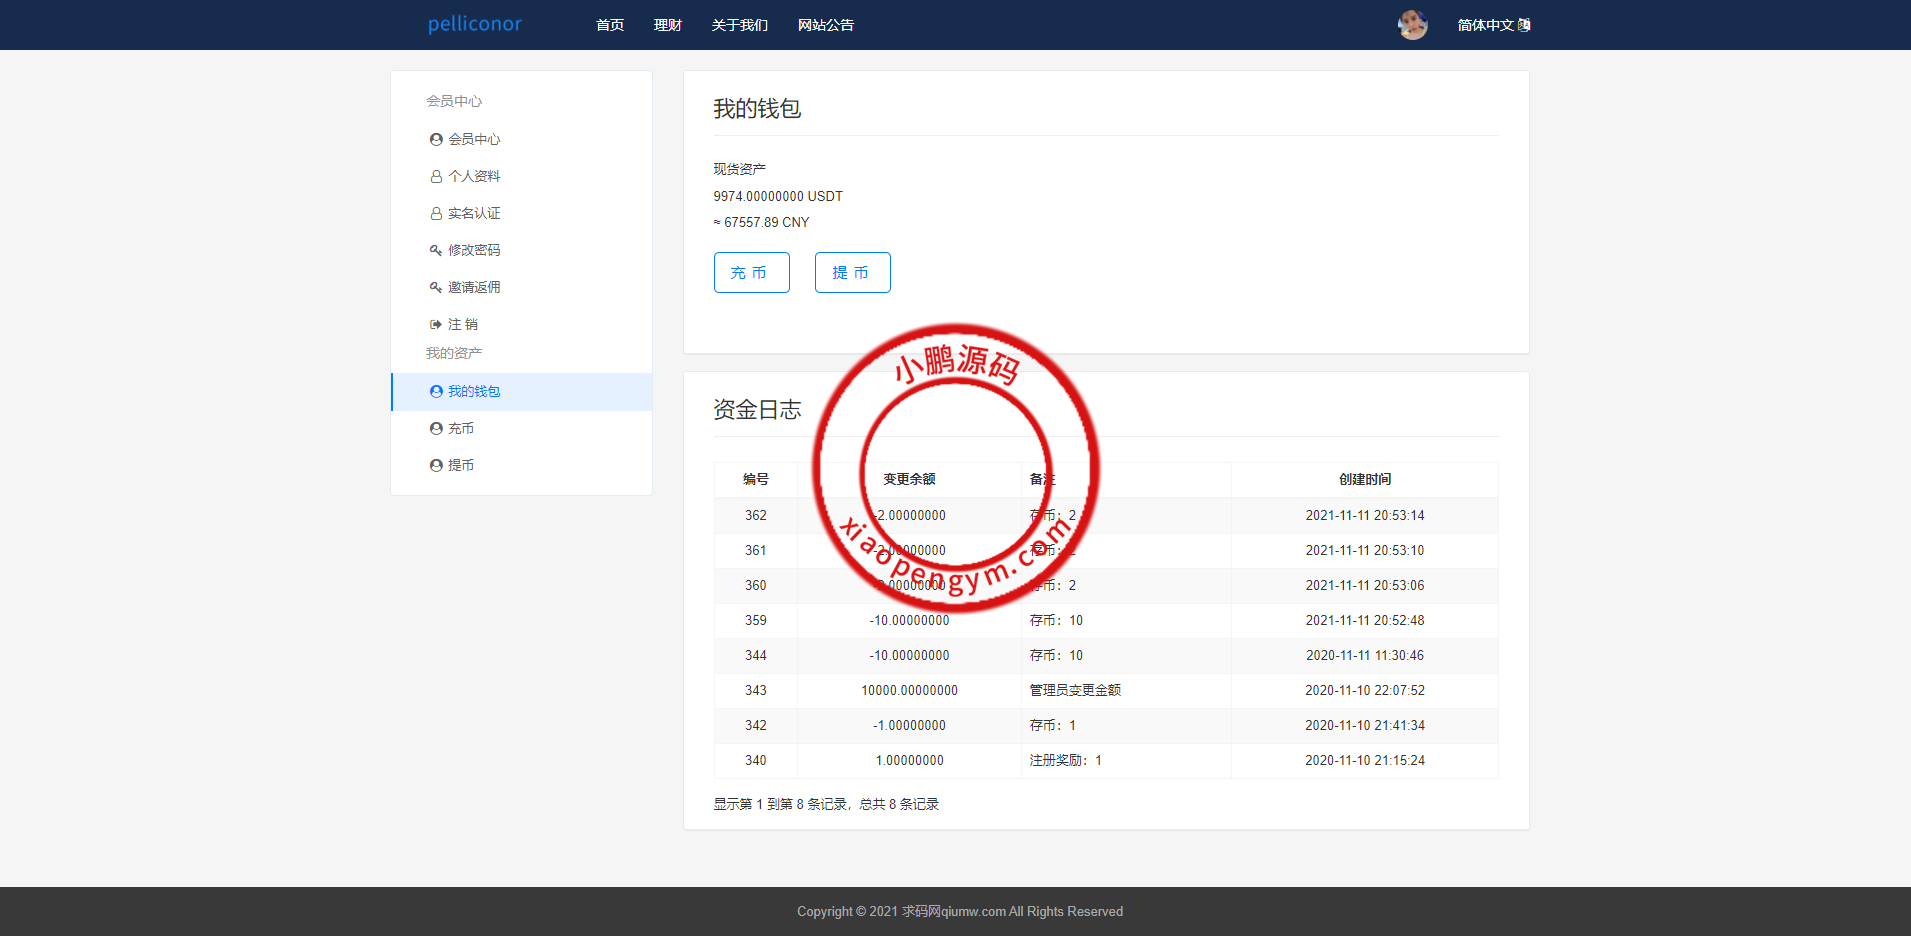Image resolution: width=1911 pixels, height=936 pixels.
Task: Click the 充 币 deposit button
Action: tap(751, 272)
